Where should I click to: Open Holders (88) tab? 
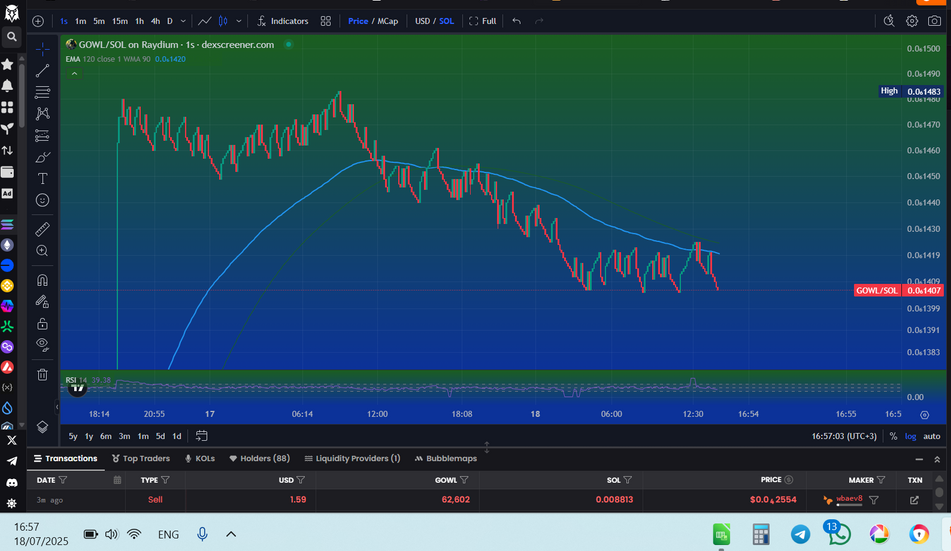260,459
